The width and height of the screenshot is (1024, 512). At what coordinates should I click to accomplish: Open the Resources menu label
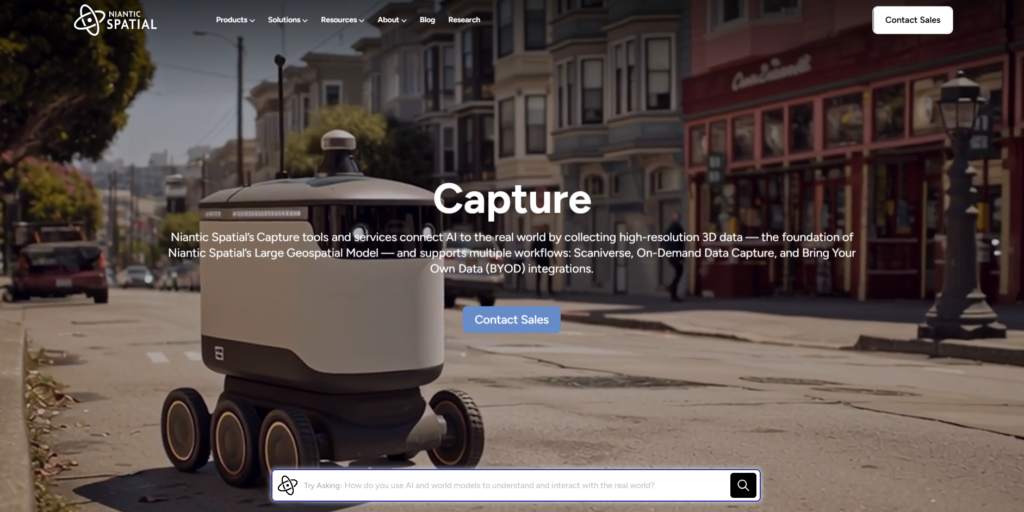339,20
